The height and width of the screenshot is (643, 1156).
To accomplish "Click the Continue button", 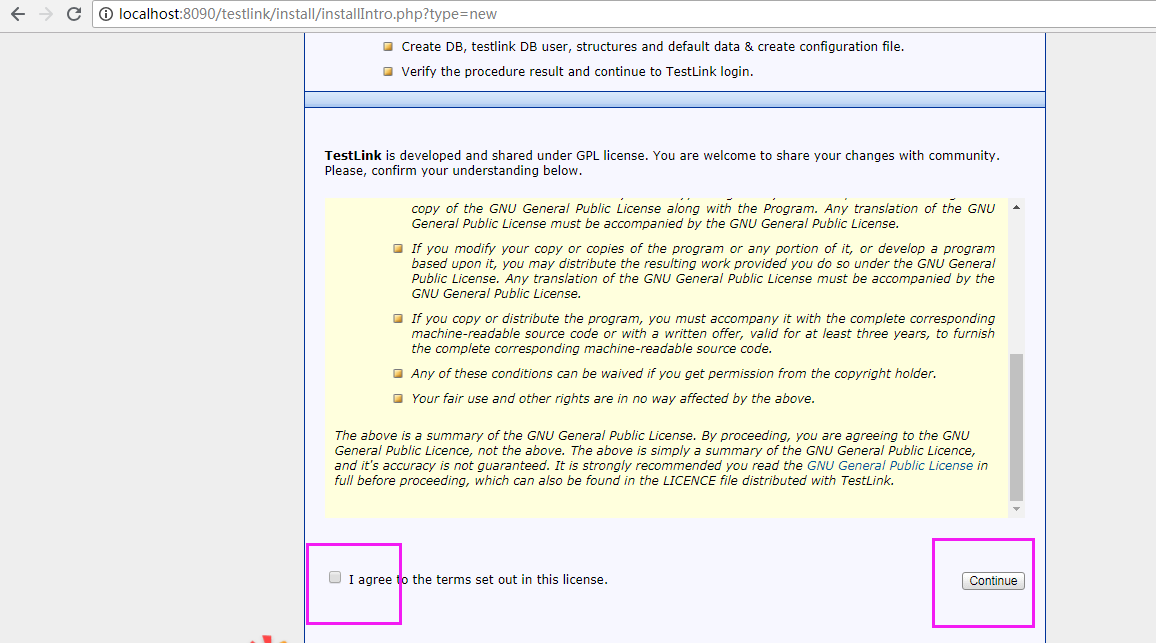I will (993, 581).
